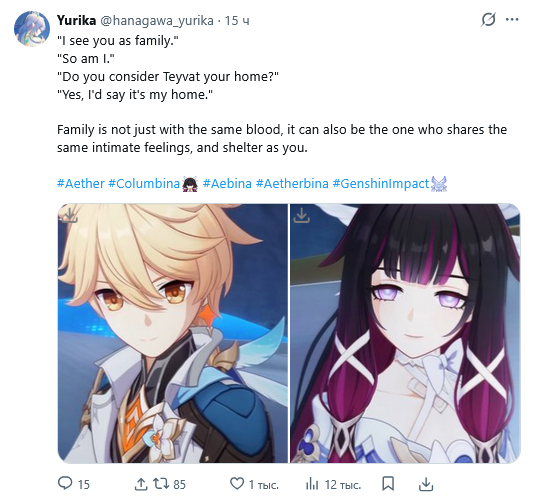
Task: Click the share upload arrow icon
Action: click(141, 484)
